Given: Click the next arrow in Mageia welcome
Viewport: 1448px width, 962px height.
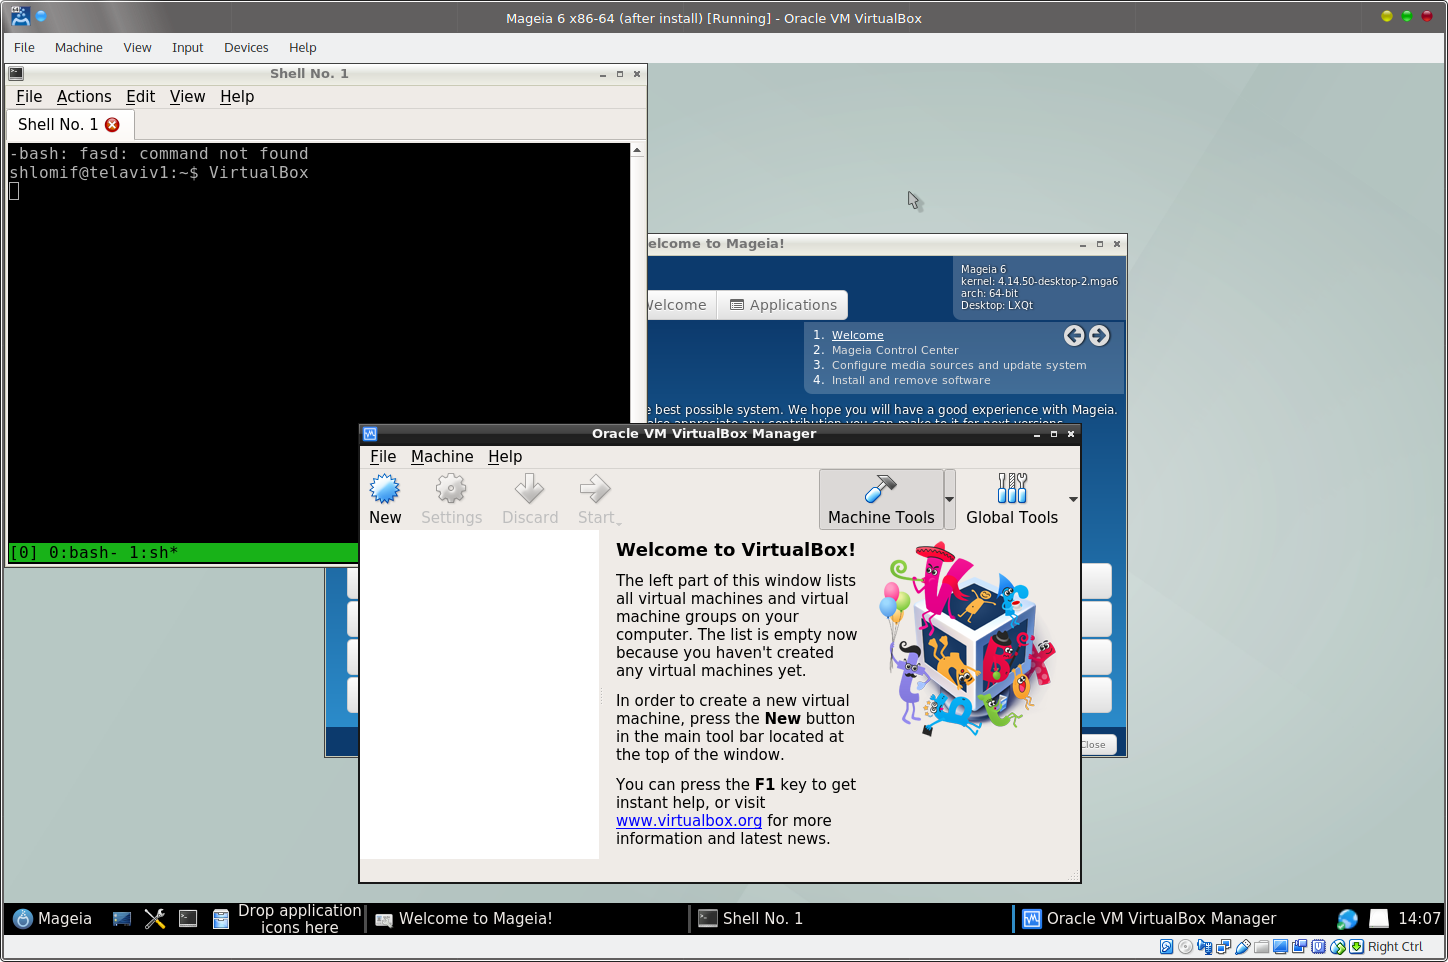Looking at the screenshot, I should point(1099,336).
